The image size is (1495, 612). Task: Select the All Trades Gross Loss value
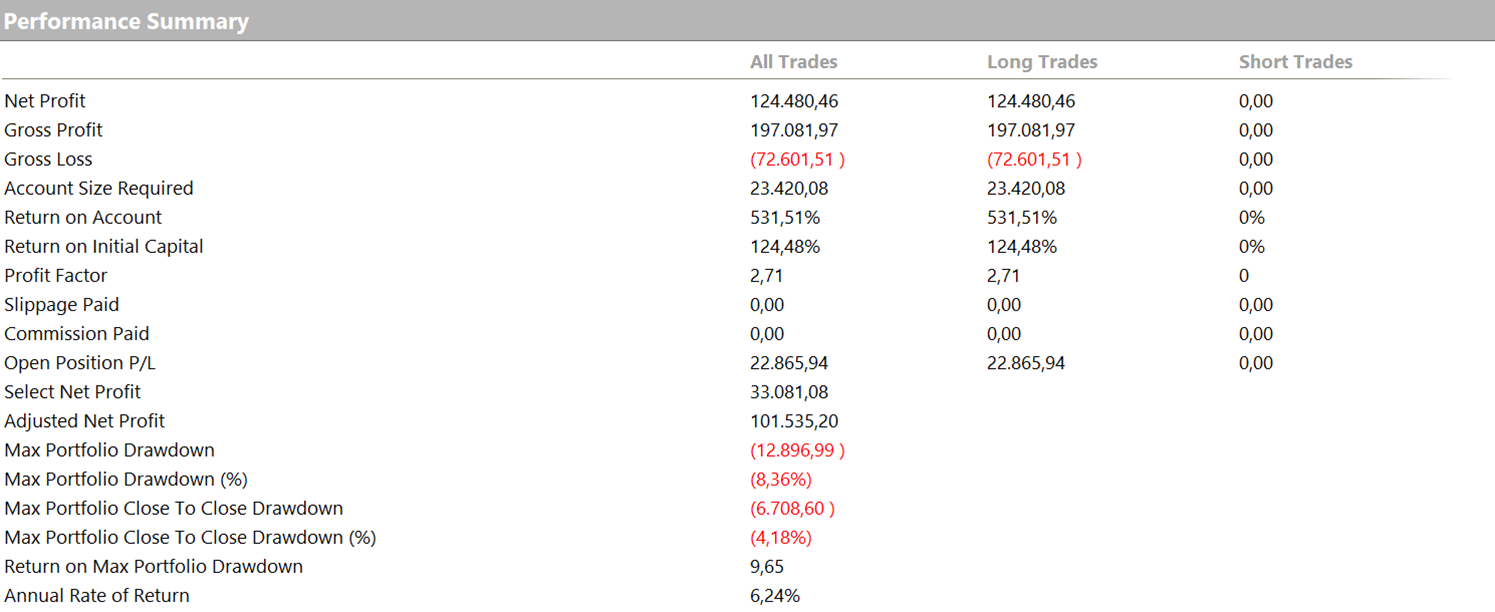797,159
